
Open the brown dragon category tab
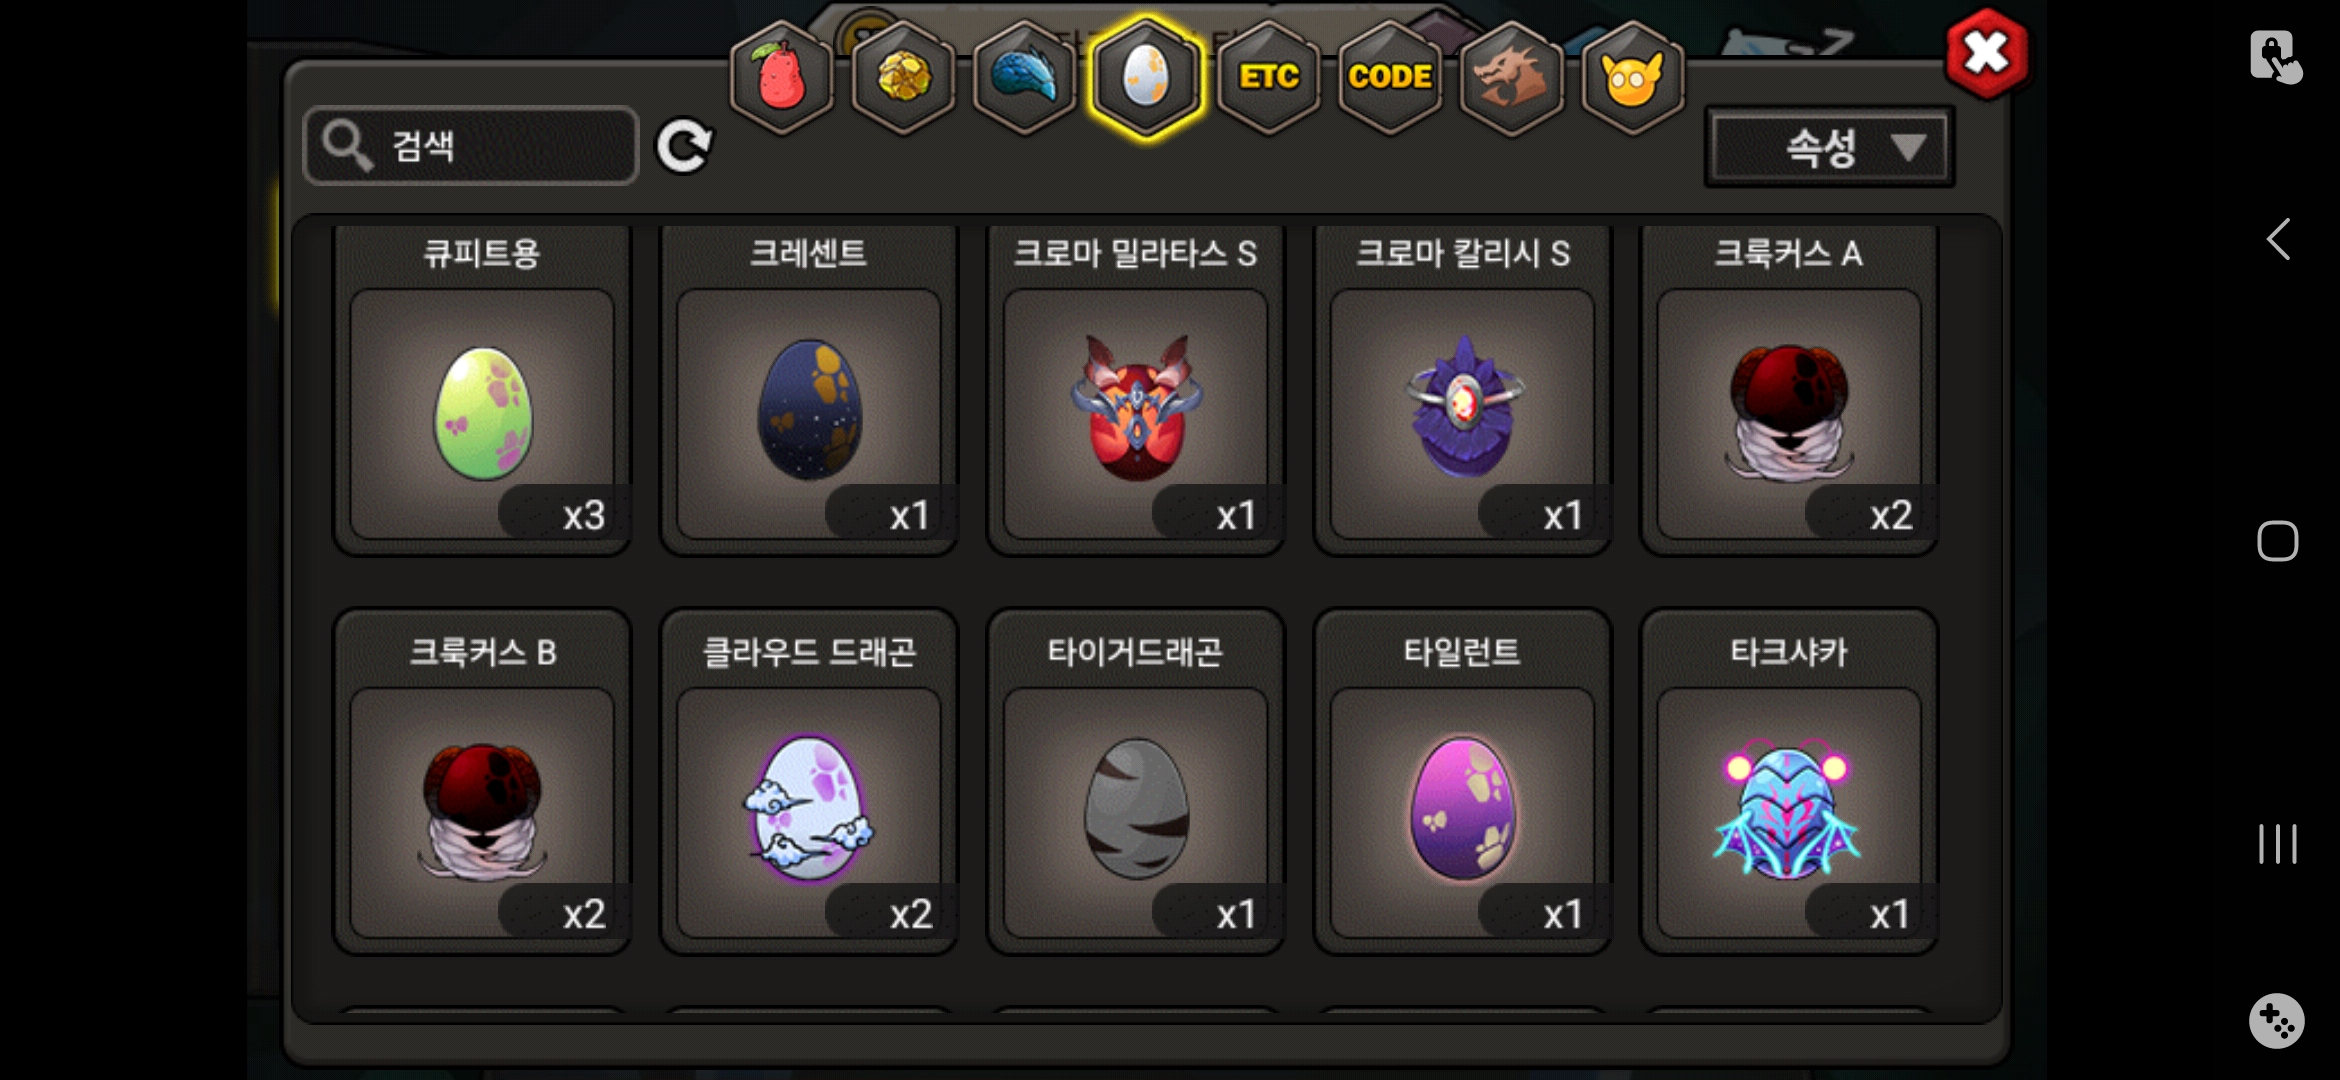1511,78
